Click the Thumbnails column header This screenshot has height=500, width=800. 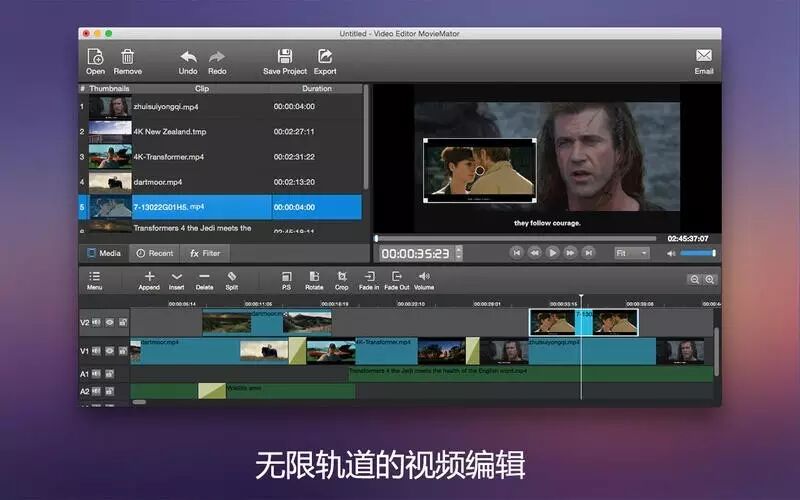point(109,88)
